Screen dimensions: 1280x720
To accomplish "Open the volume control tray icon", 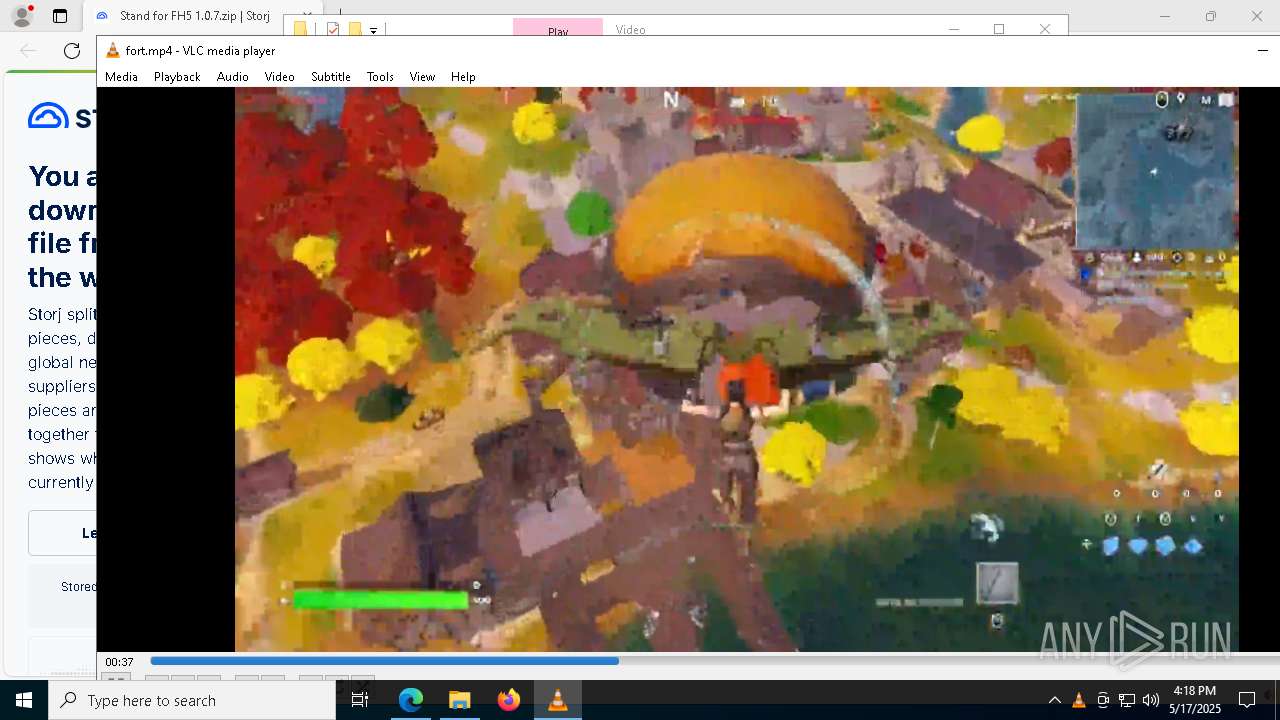I will [x=1150, y=700].
